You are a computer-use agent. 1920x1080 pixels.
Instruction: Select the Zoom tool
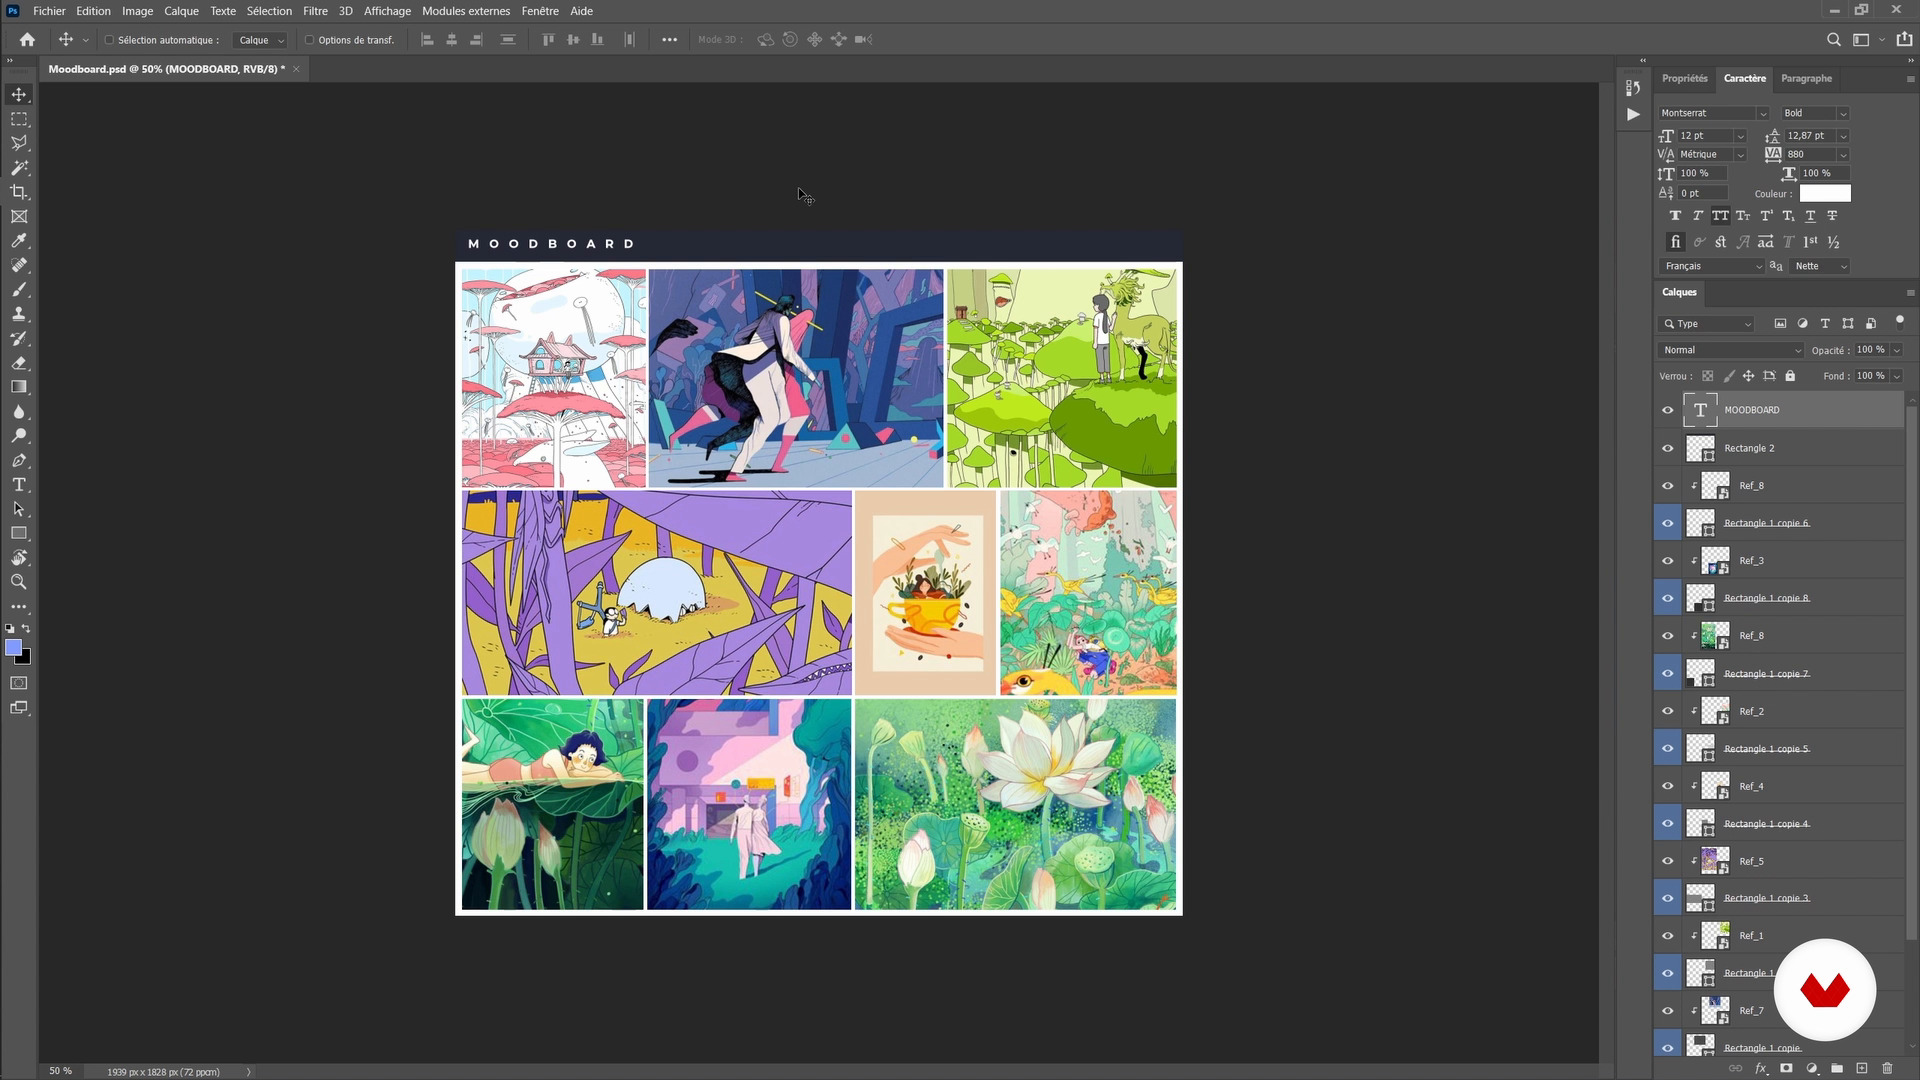19,582
